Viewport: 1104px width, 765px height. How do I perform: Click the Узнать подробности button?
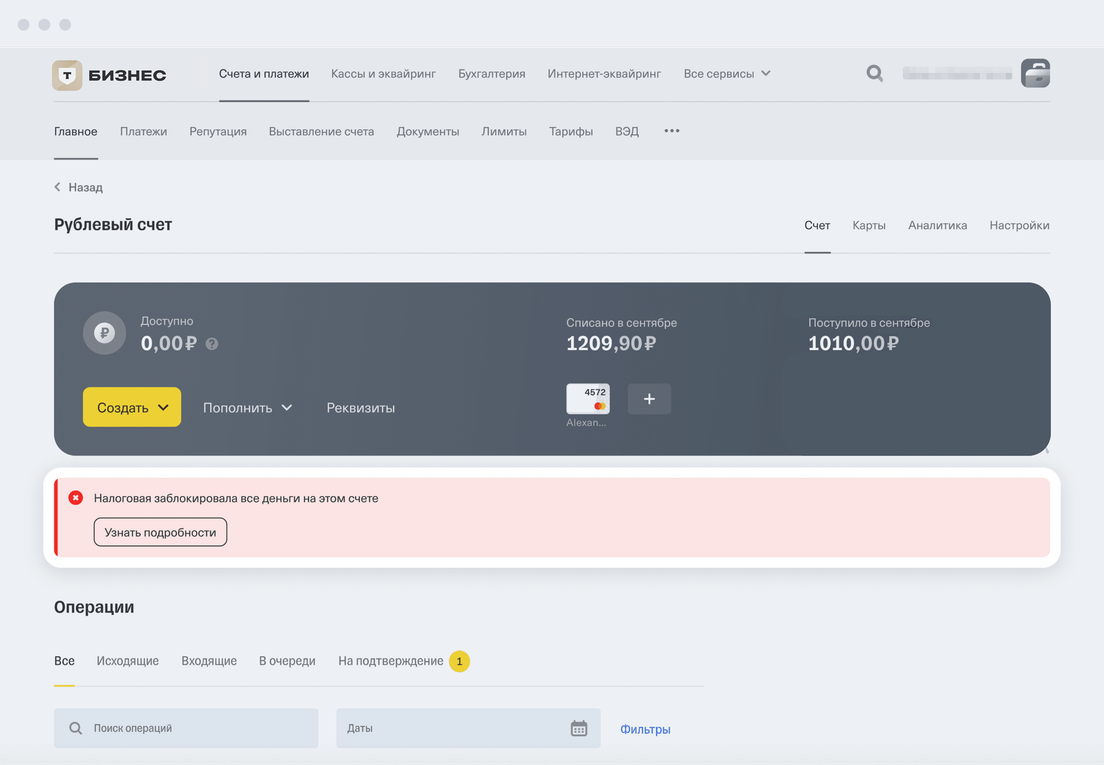161,532
